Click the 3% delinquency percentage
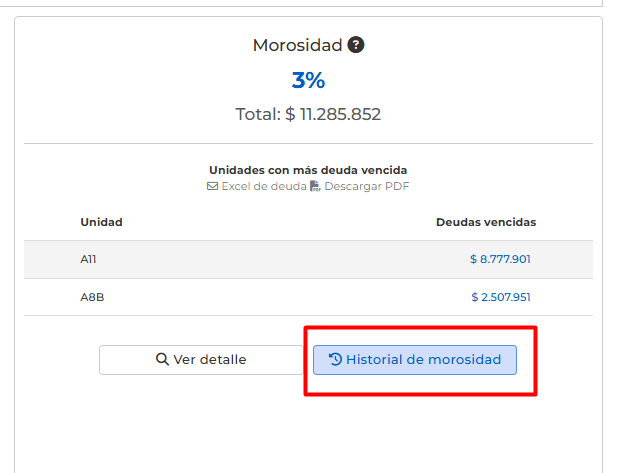The image size is (622, 473). click(308, 81)
